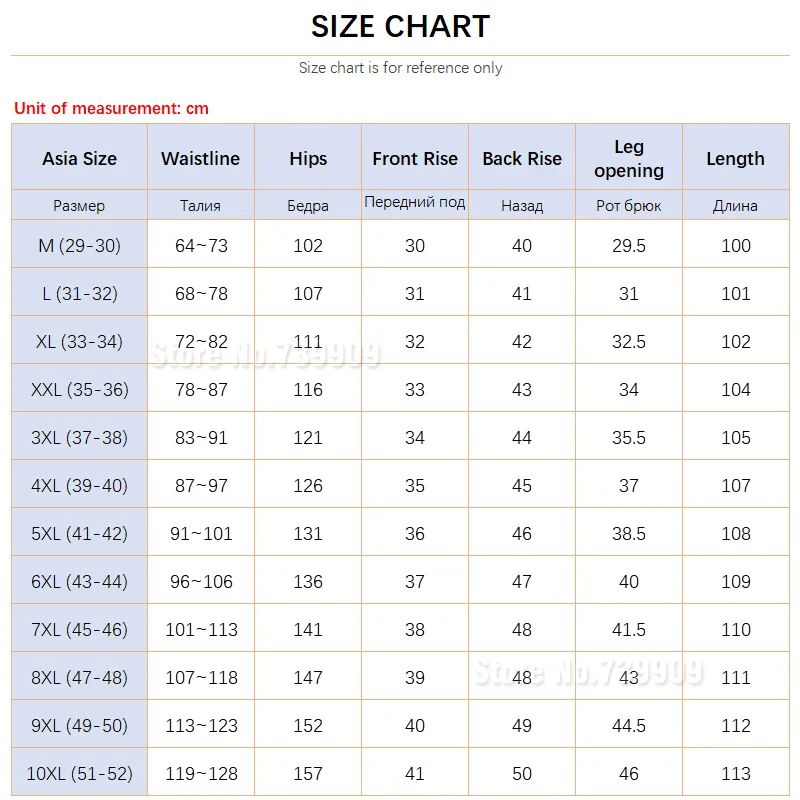Select the 5XL (41-42) size cell

pos(80,533)
